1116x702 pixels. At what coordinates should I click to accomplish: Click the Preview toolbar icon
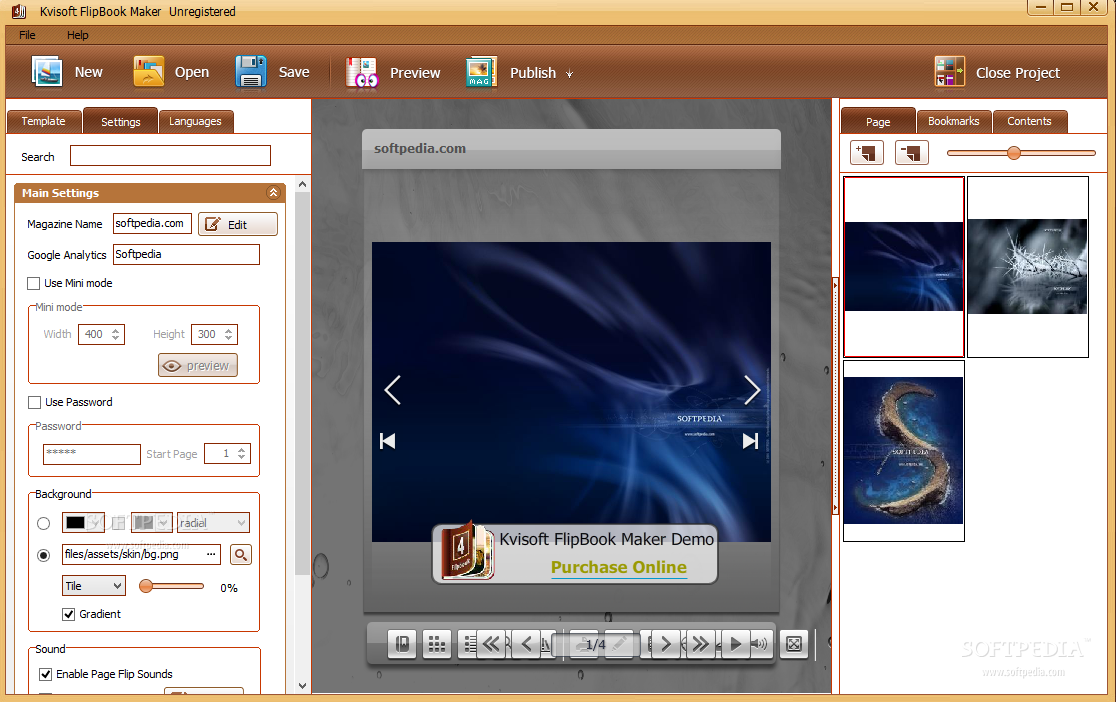[362, 73]
